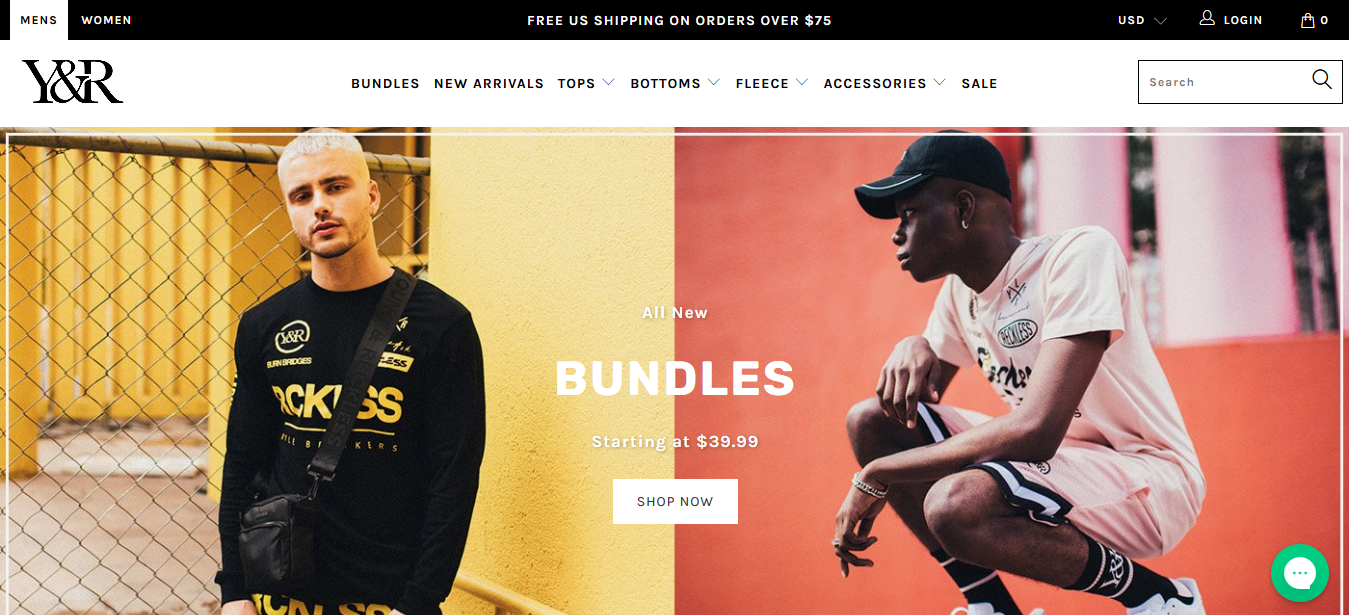The width and height of the screenshot is (1349, 615).
Task: Switch to the WOMEN tab
Action: coord(106,20)
